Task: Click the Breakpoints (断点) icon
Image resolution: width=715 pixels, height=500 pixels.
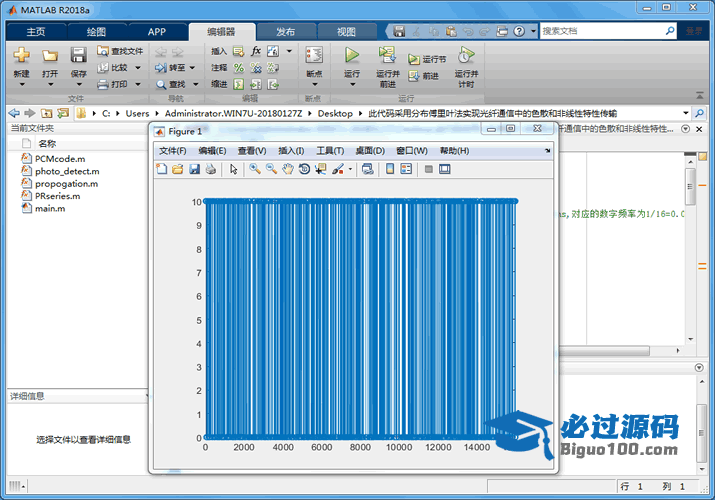Action: 314,55
